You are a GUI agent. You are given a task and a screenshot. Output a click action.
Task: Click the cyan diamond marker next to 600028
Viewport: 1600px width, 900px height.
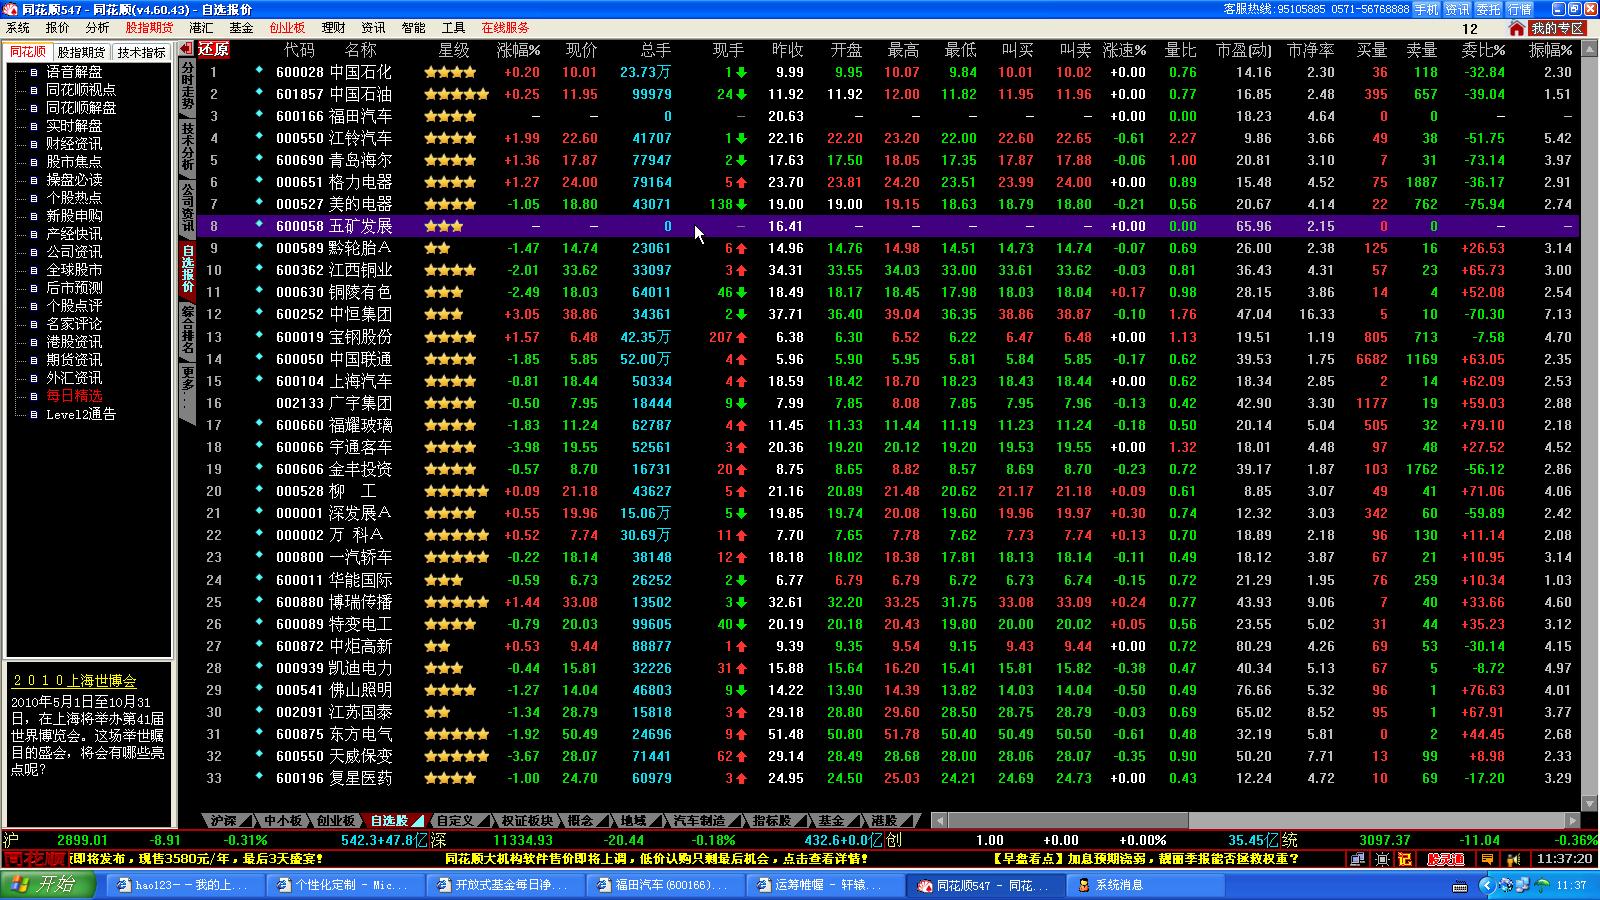pyautogui.click(x=259, y=71)
